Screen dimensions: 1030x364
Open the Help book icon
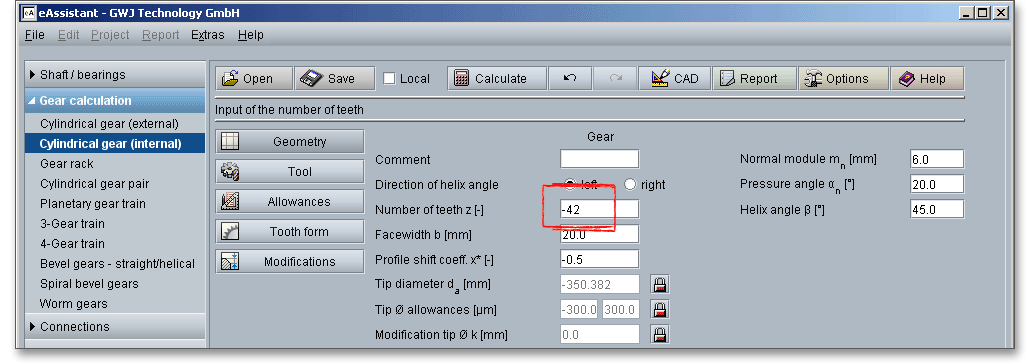tap(927, 78)
